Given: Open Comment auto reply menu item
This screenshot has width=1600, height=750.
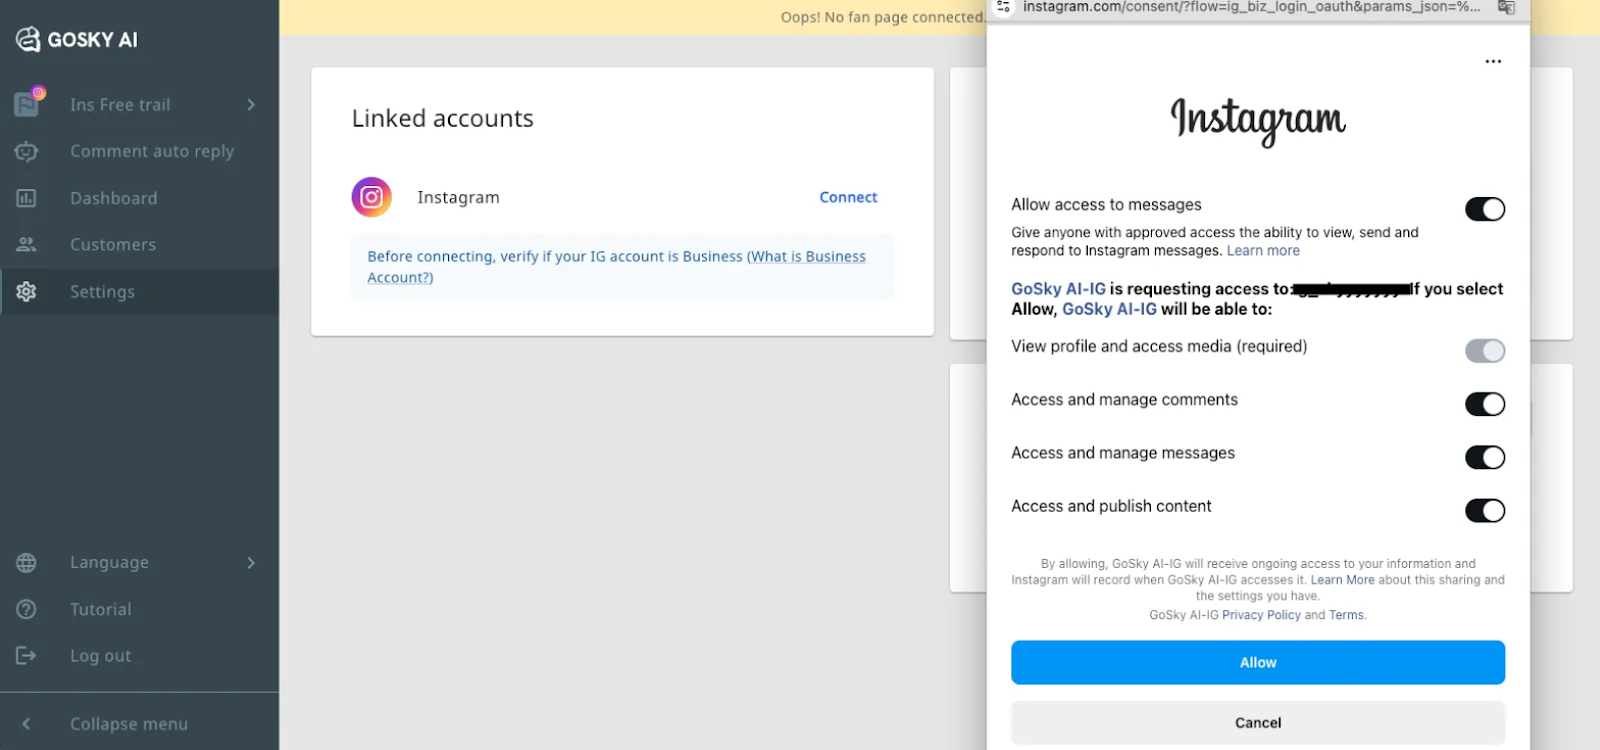Looking at the screenshot, I should click(x=139, y=151).
